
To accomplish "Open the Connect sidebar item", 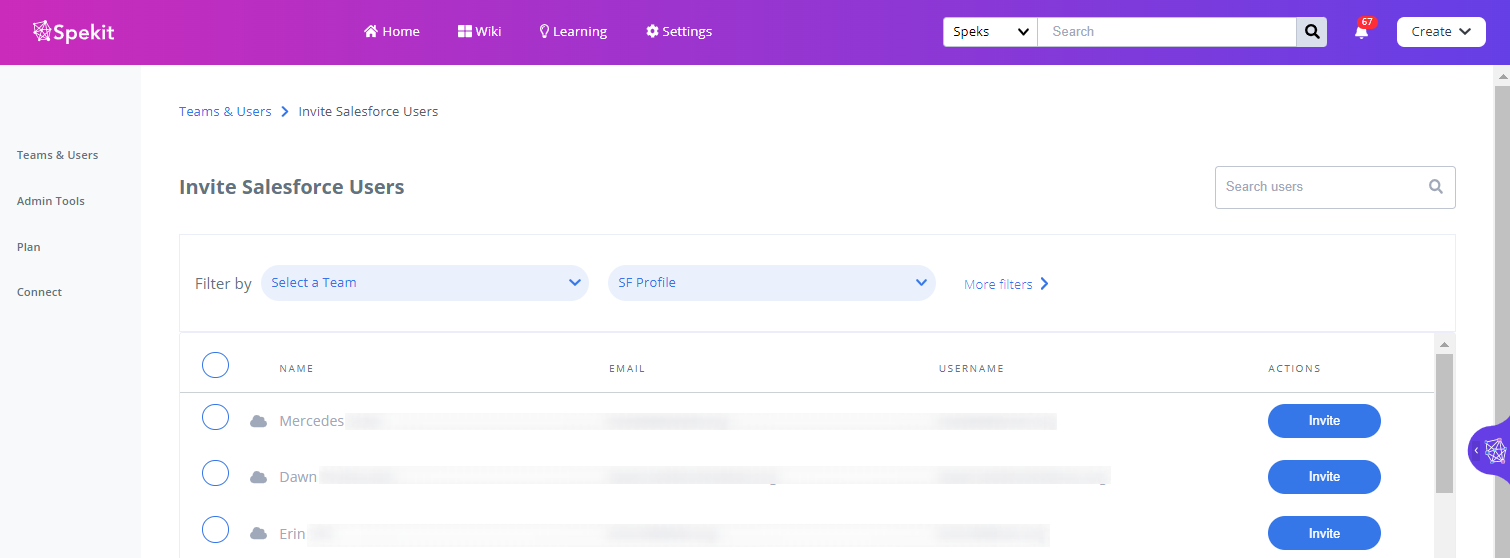I will click(x=39, y=292).
